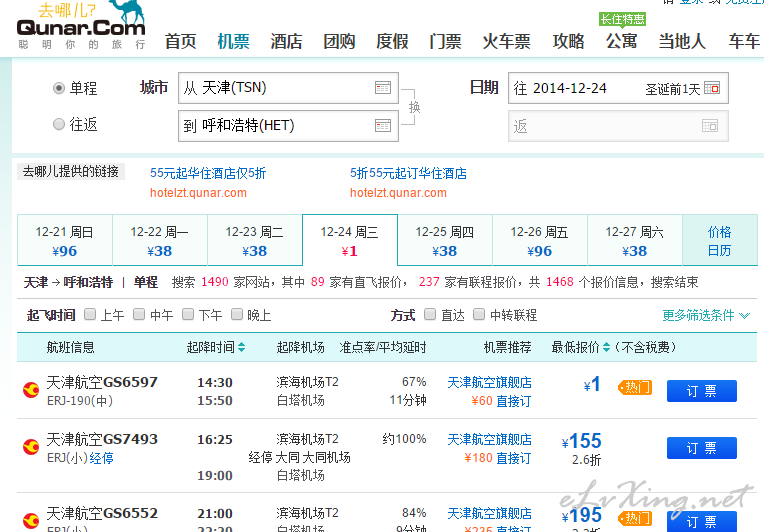This screenshot has height=532, width=764.
Task: Check 中午 departure time filter
Action: (x=139, y=314)
